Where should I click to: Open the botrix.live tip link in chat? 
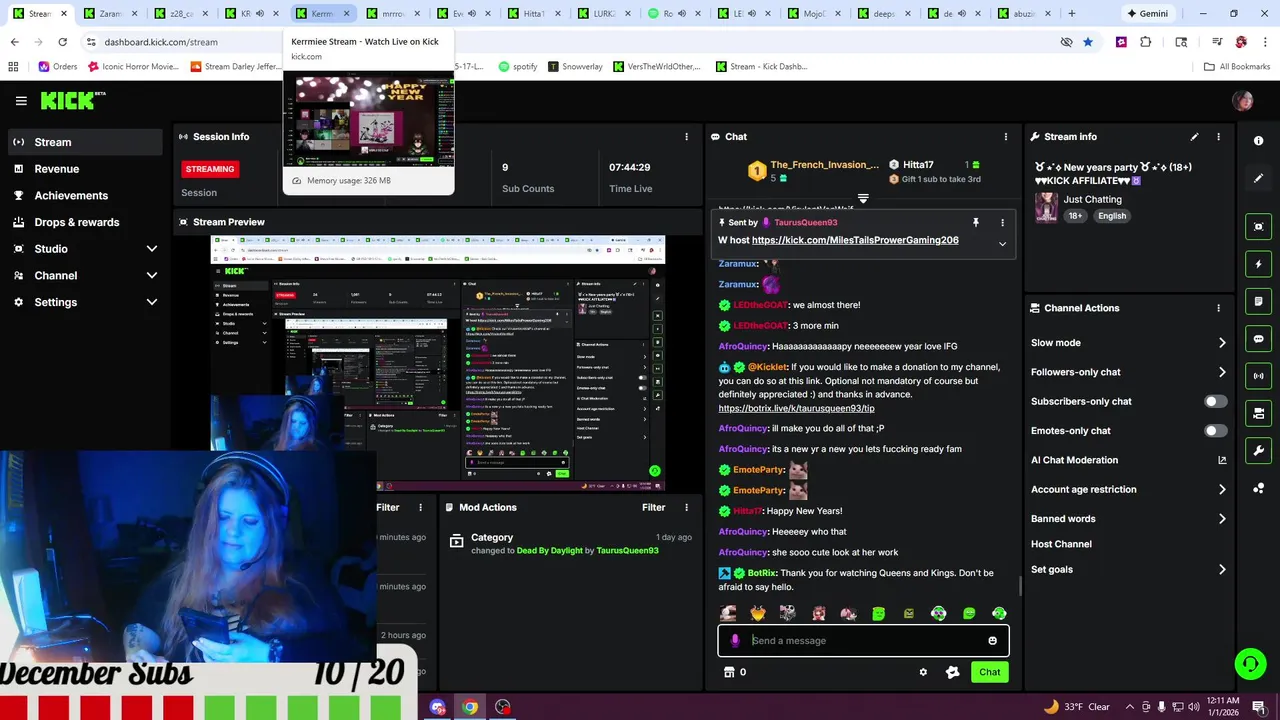coord(796,408)
